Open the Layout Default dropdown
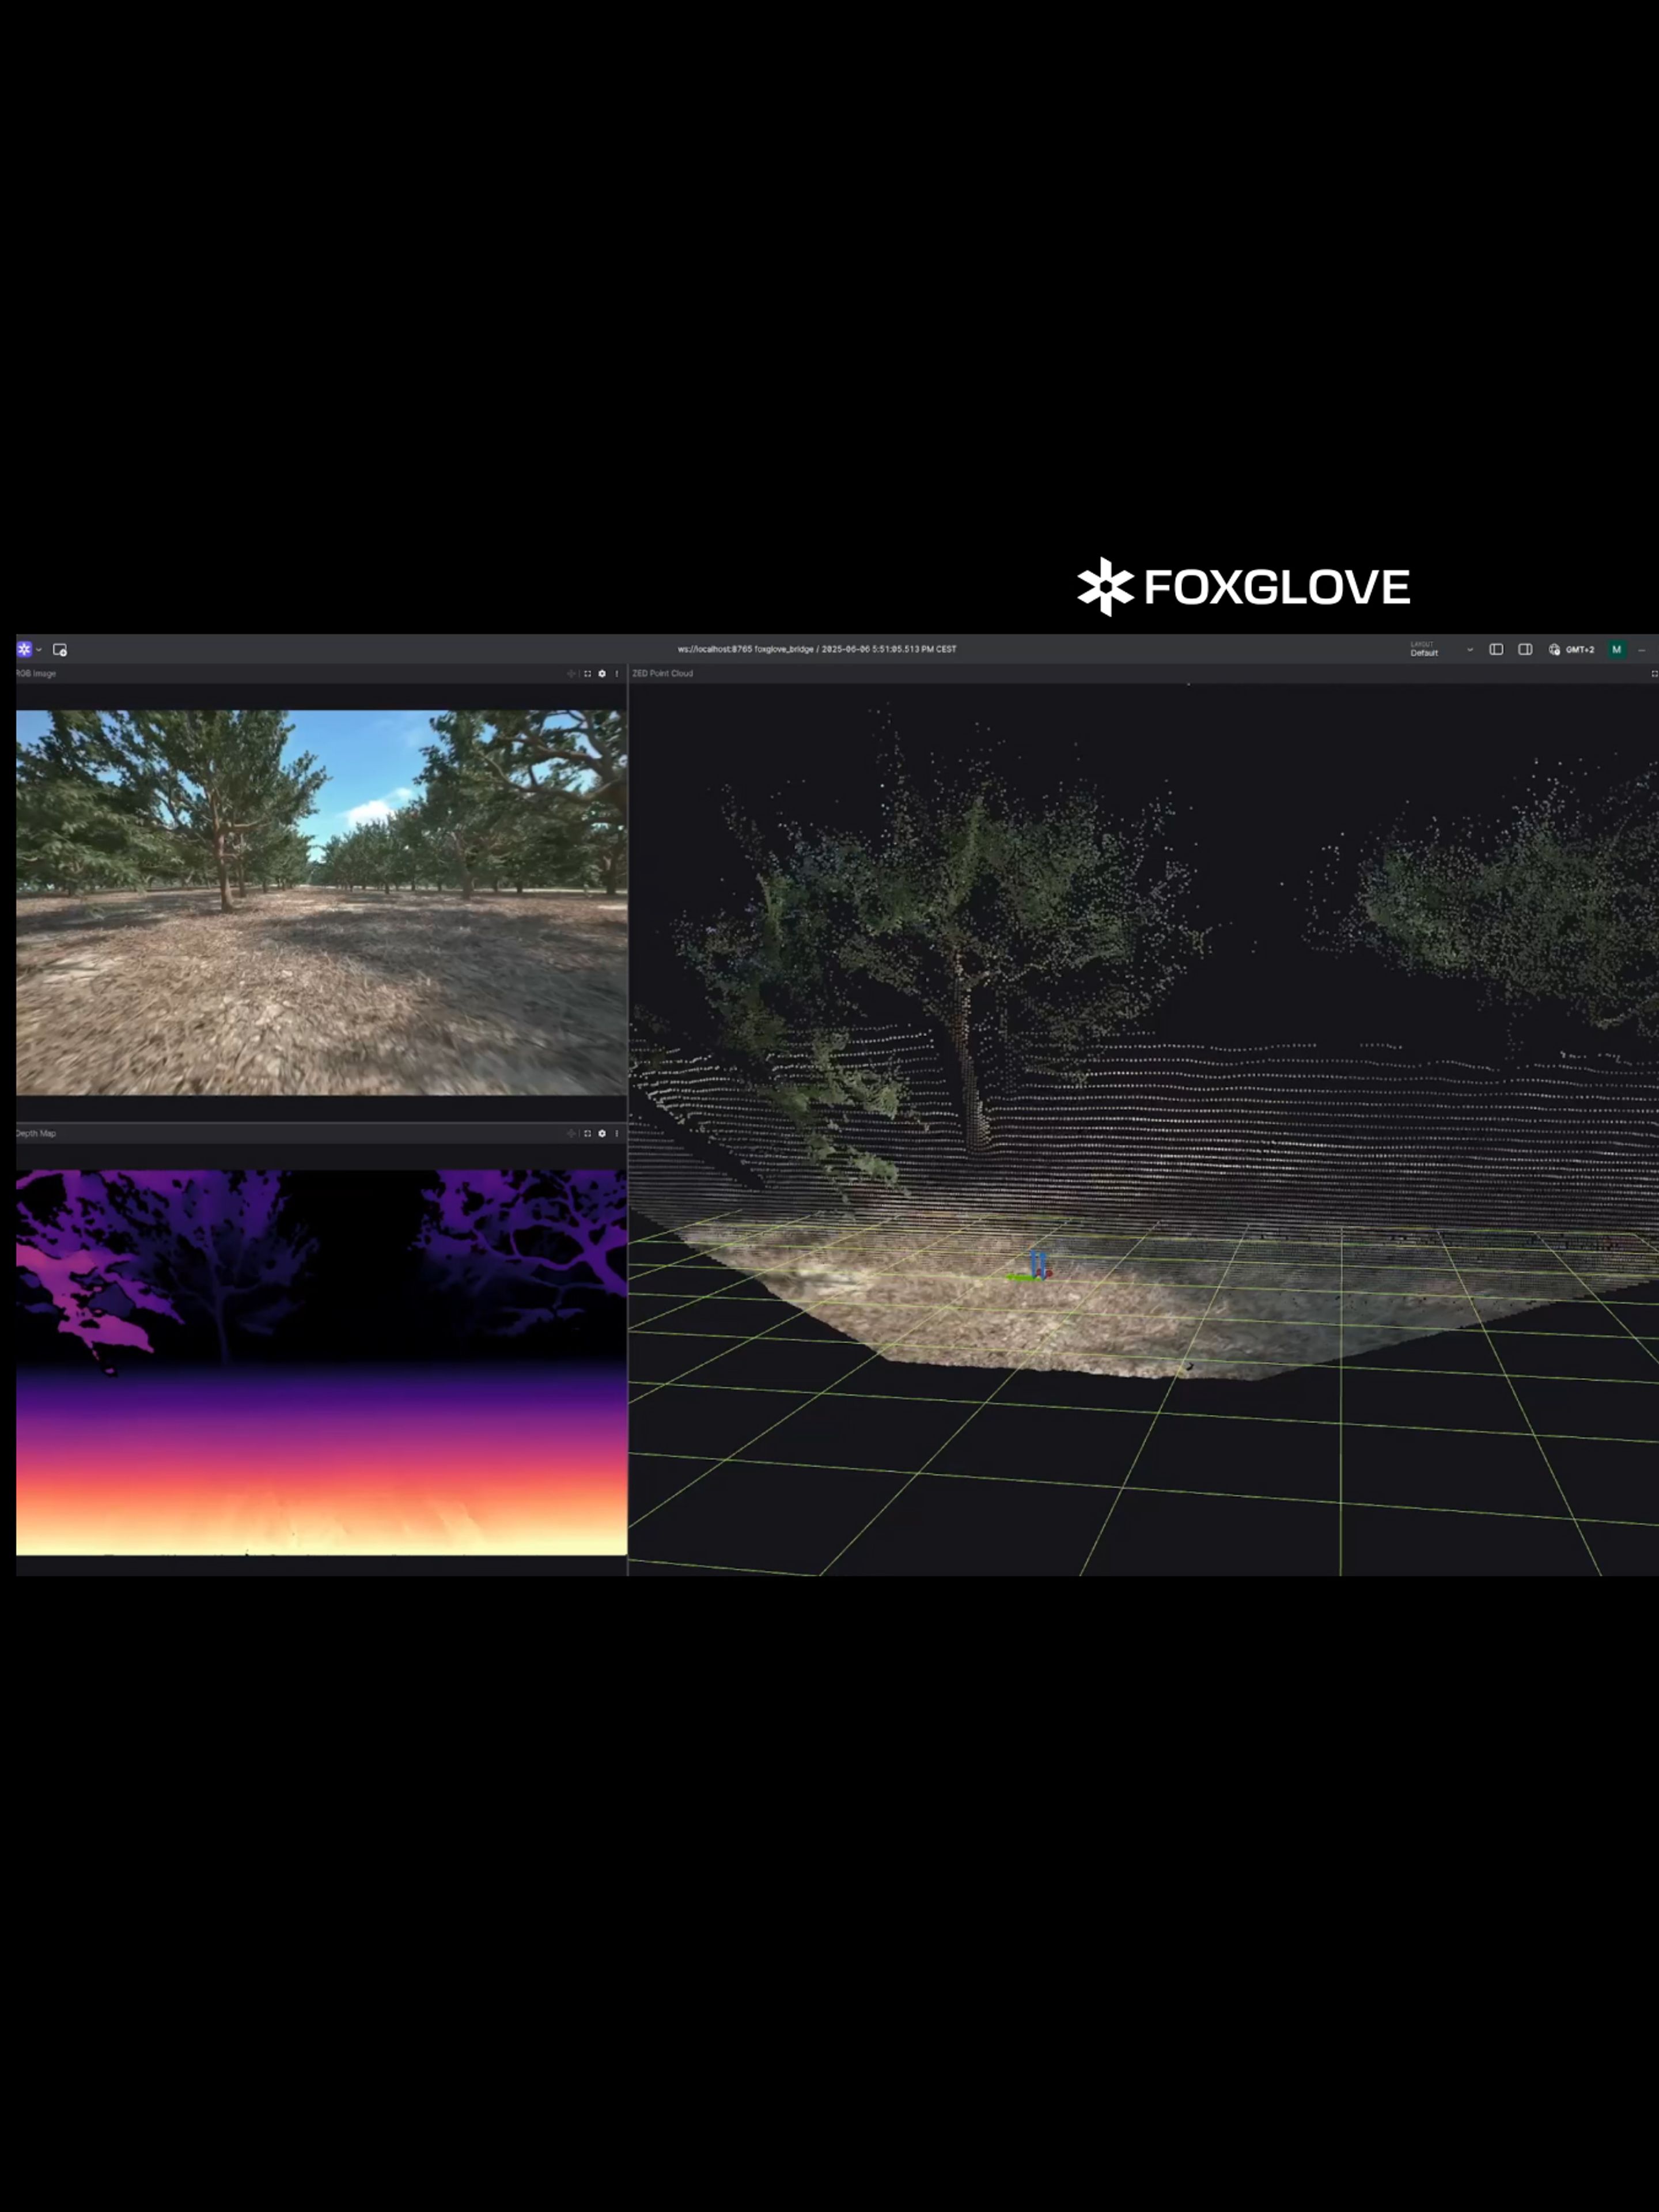The width and height of the screenshot is (1659, 2212). point(1441,650)
